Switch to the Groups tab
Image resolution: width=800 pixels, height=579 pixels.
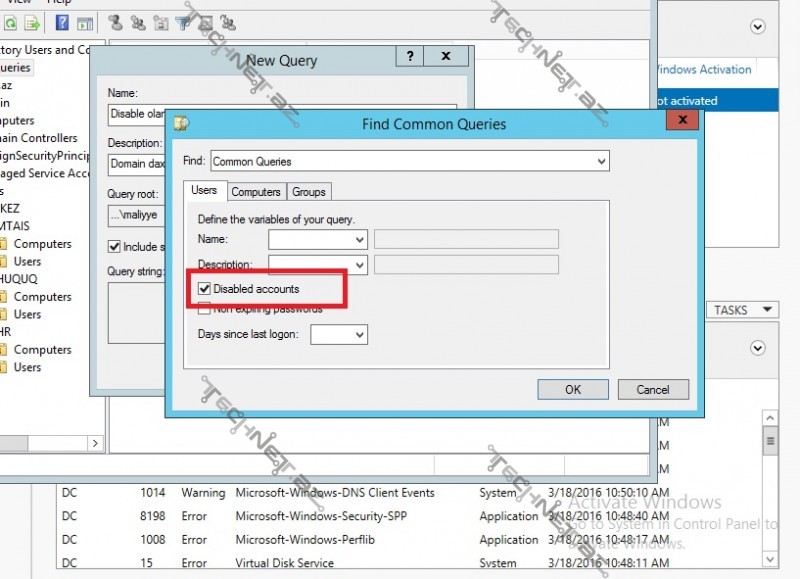[x=308, y=191]
